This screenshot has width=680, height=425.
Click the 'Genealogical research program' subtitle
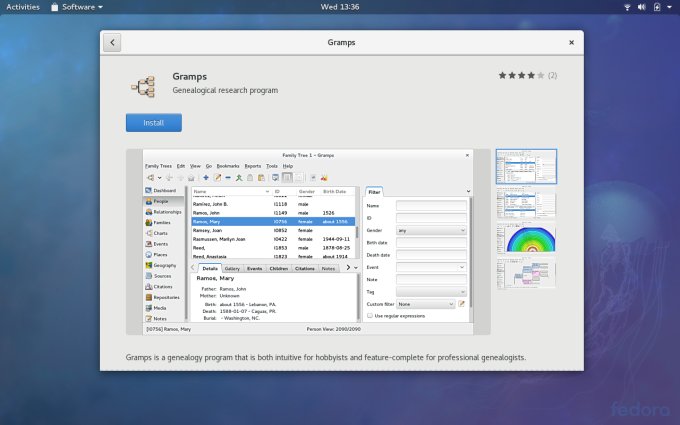pyautogui.click(x=225, y=90)
